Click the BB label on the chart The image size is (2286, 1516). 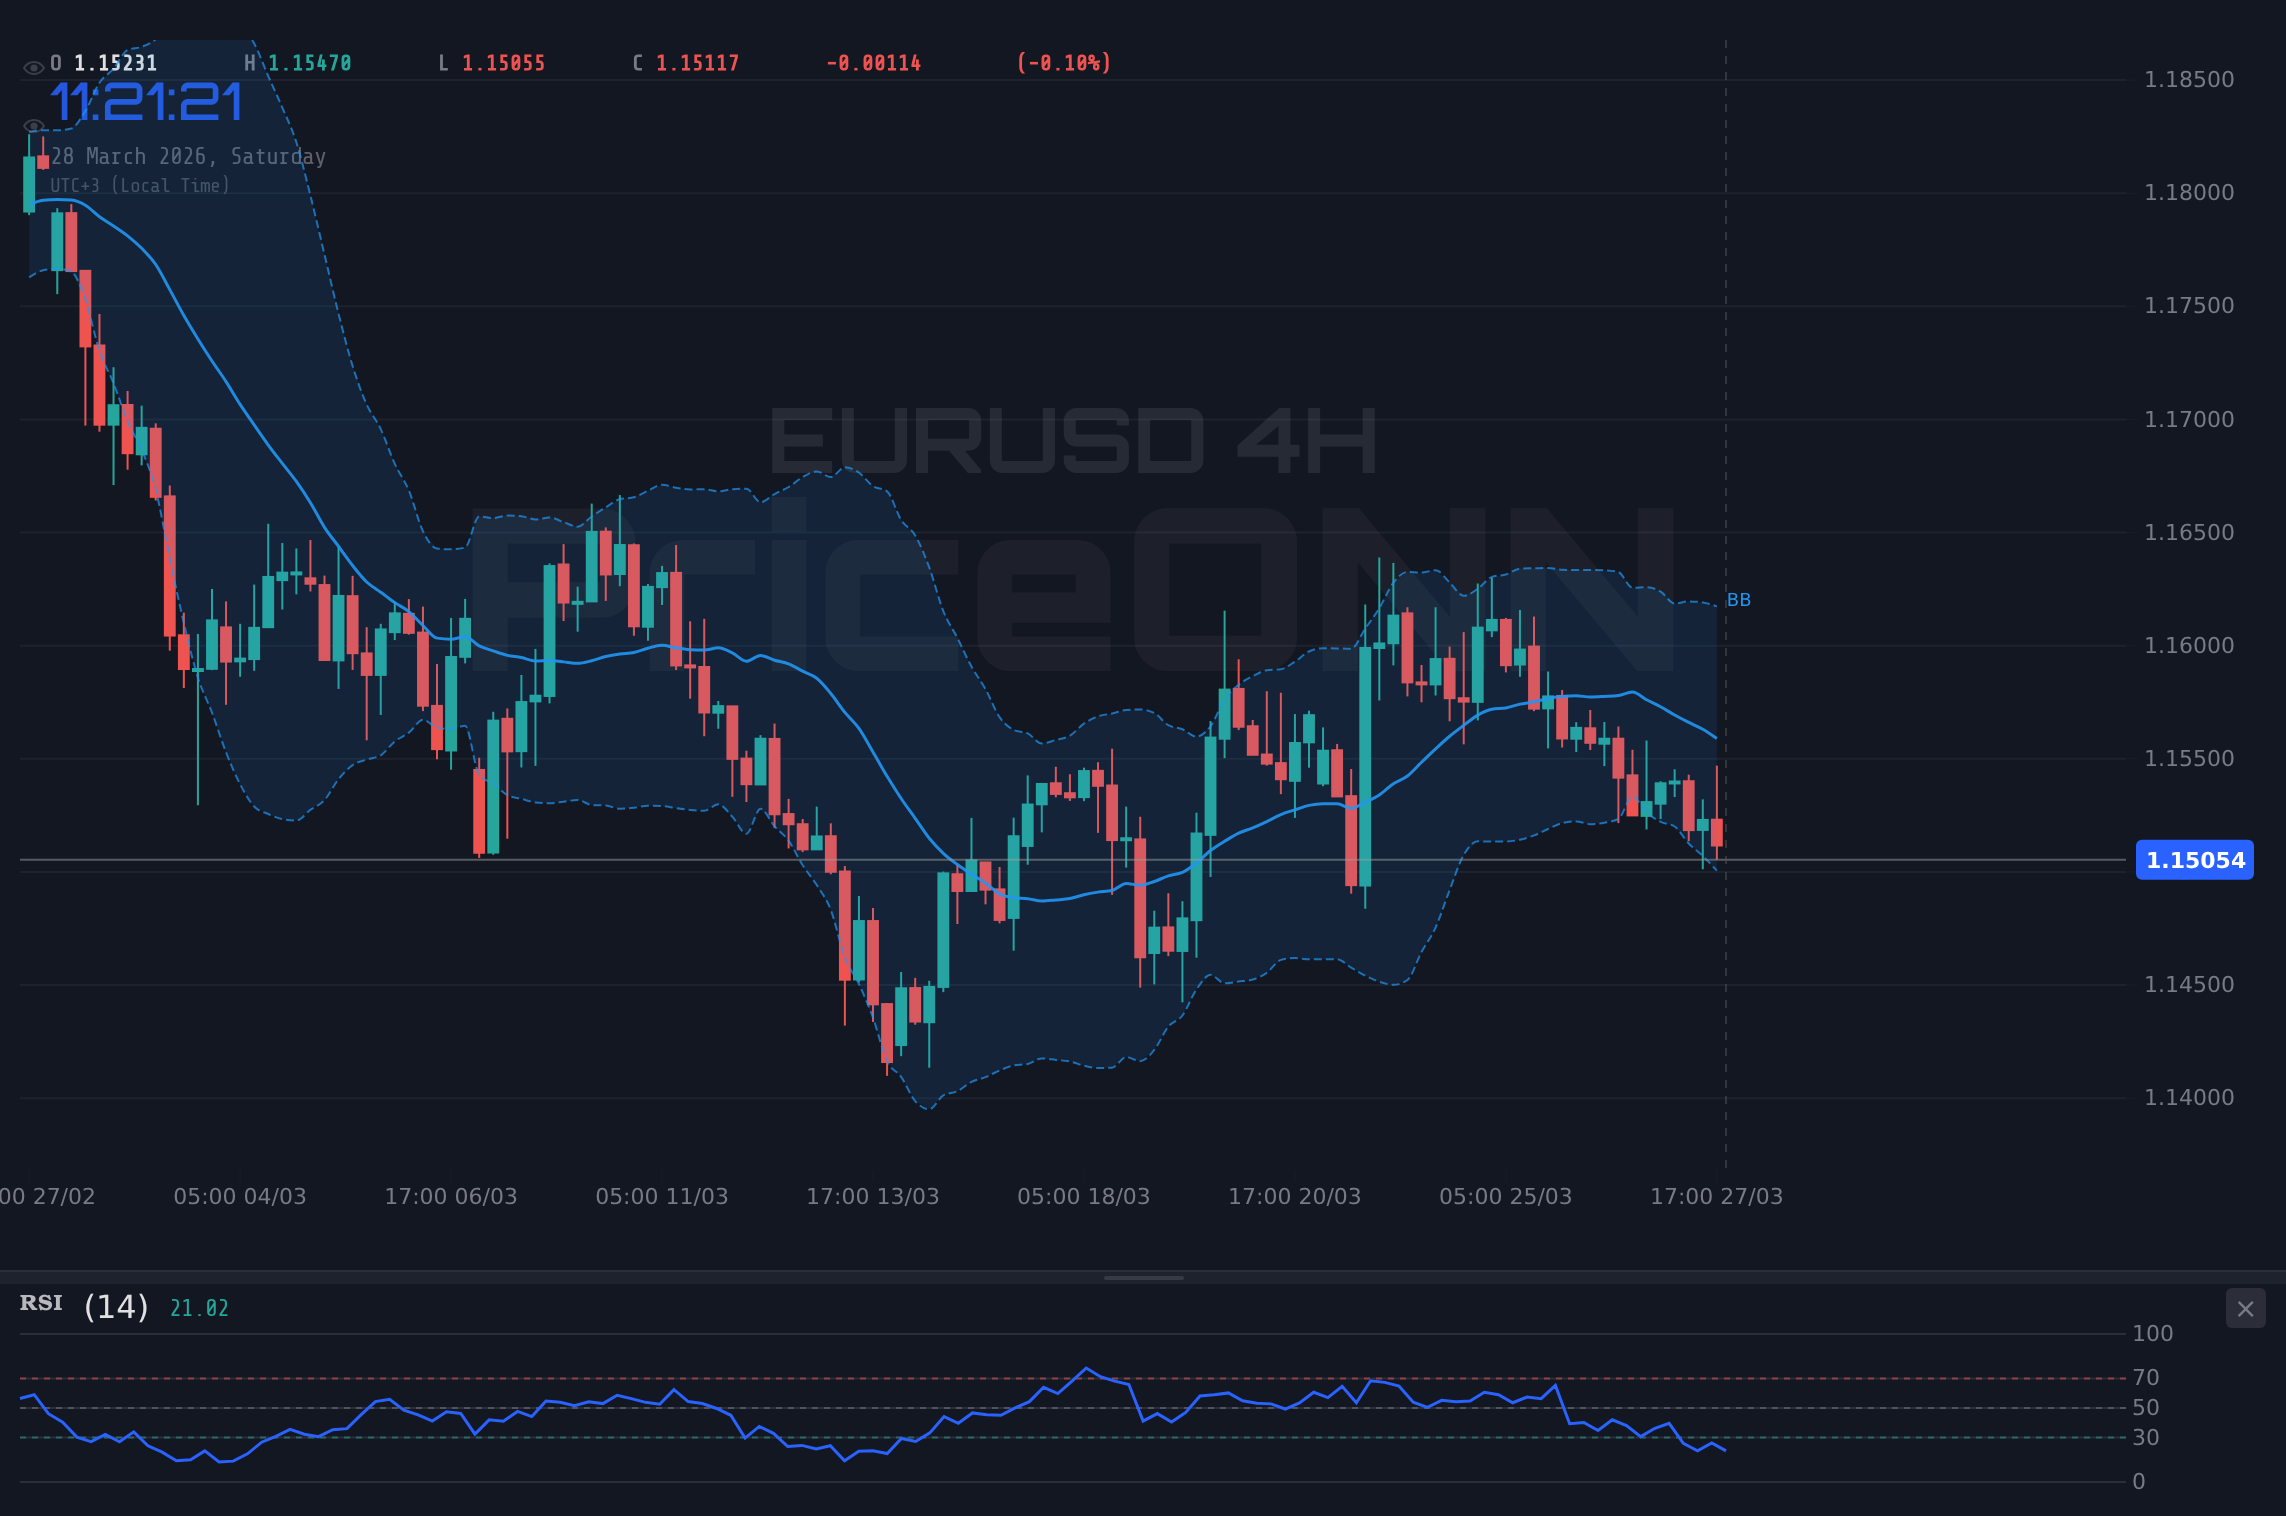click(1738, 600)
